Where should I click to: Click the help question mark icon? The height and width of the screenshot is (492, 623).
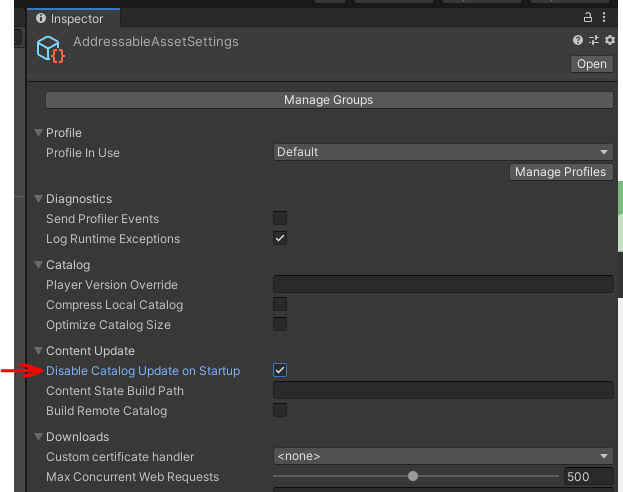click(578, 41)
